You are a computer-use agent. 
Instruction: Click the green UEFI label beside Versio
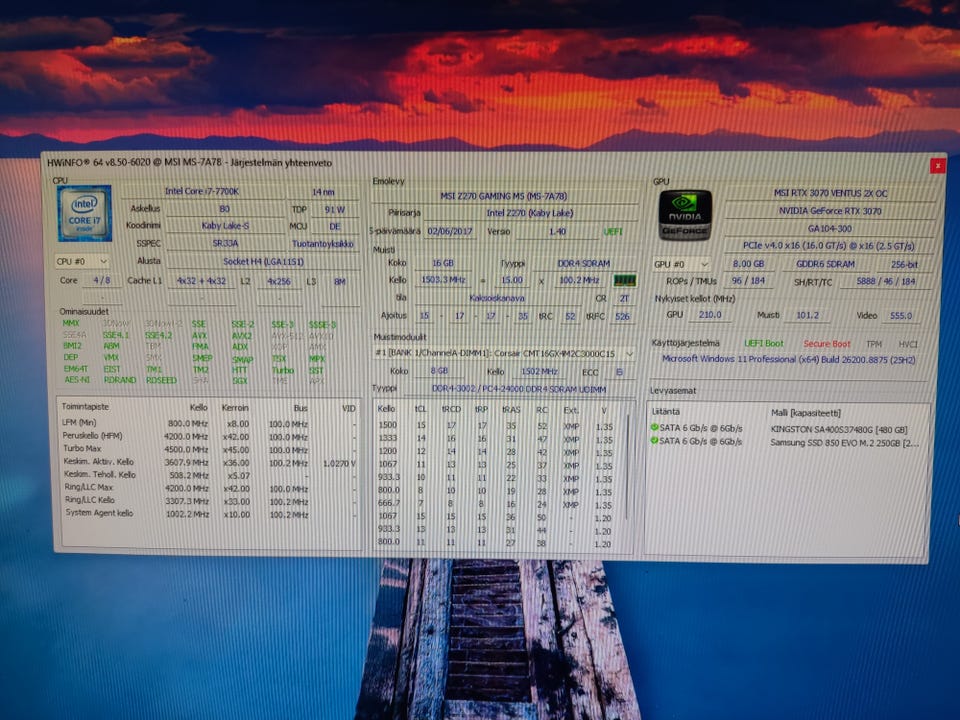(612, 231)
